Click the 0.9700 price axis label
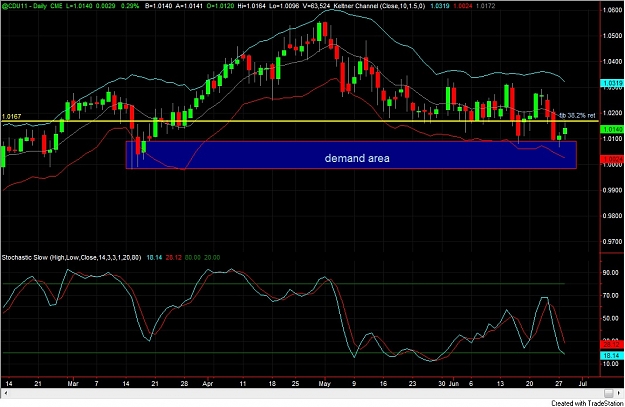The height and width of the screenshot is (407, 625). coord(612,242)
